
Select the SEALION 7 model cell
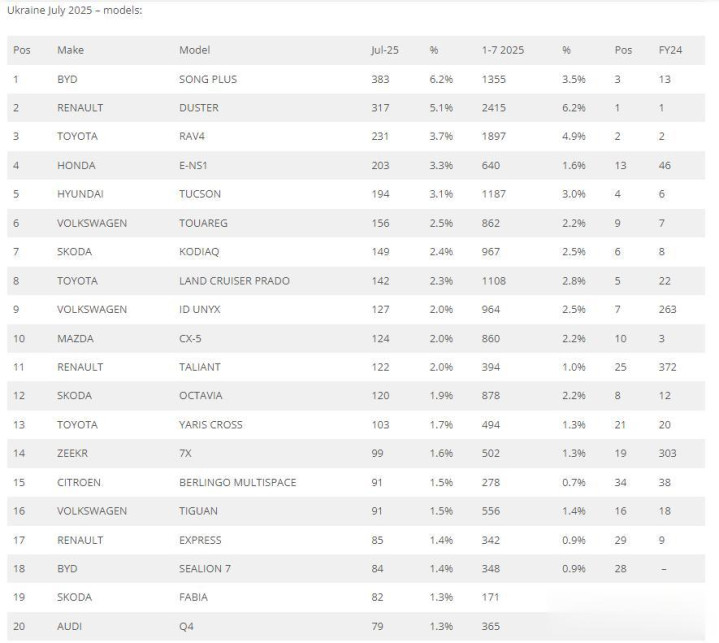pos(205,569)
